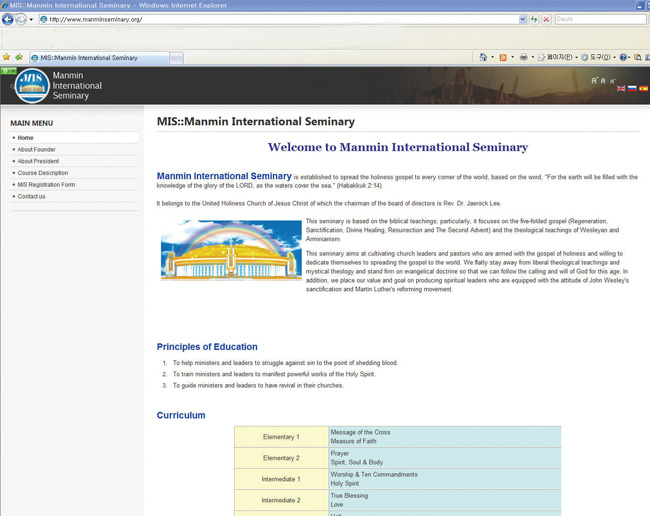Click the decrease font size A- icon
Screen dimensions: 650x516
click(612, 81)
